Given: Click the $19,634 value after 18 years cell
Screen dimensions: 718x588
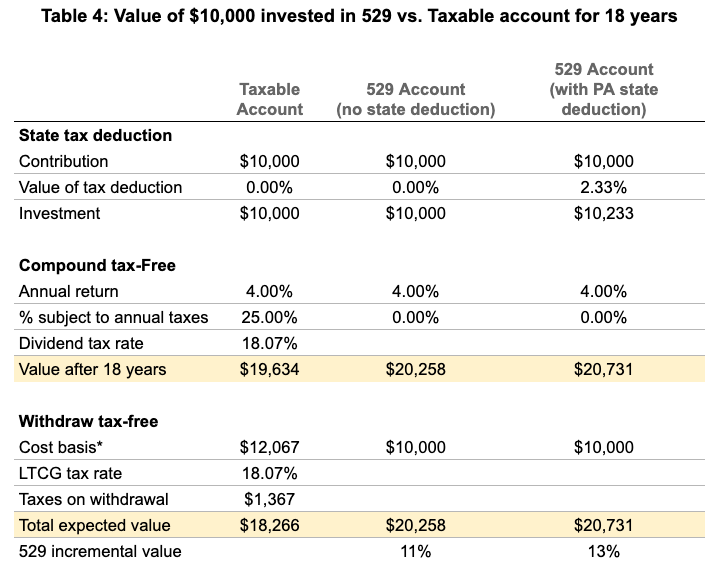Looking at the screenshot, I should tap(269, 370).
